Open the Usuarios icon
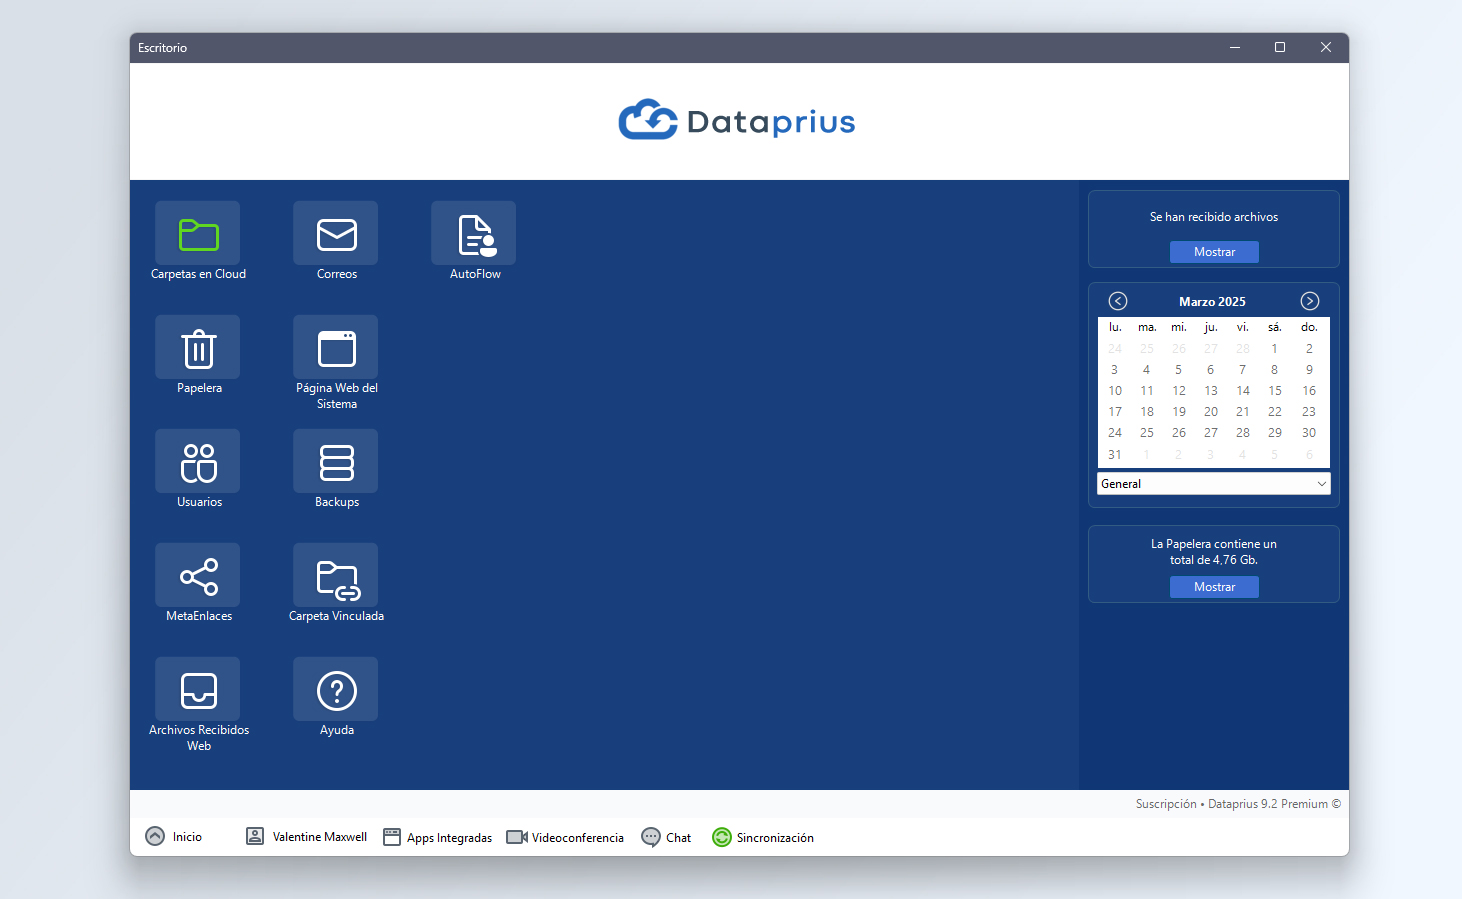1462x899 pixels. point(198,461)
